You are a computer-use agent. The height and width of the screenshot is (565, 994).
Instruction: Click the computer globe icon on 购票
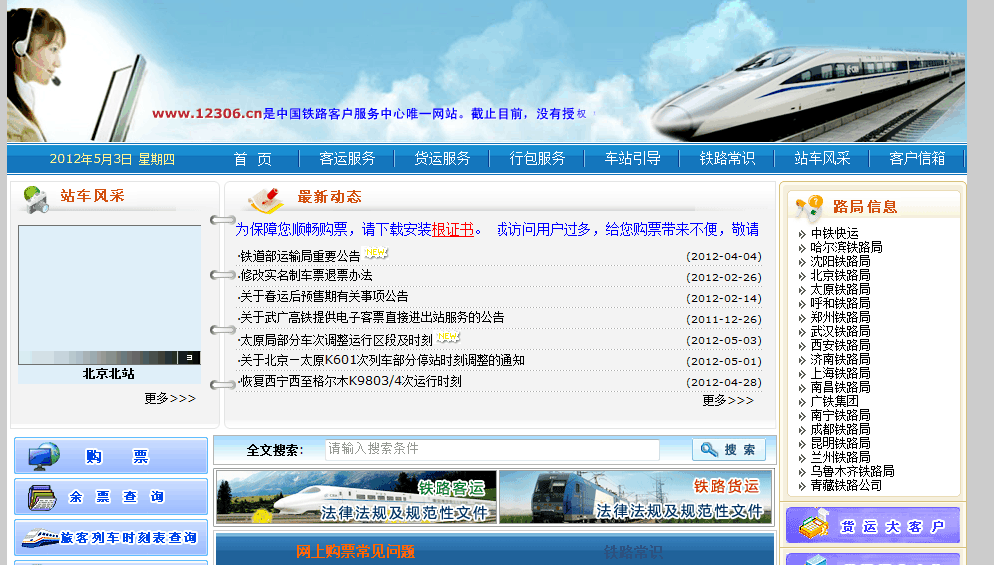pos(44,456)
